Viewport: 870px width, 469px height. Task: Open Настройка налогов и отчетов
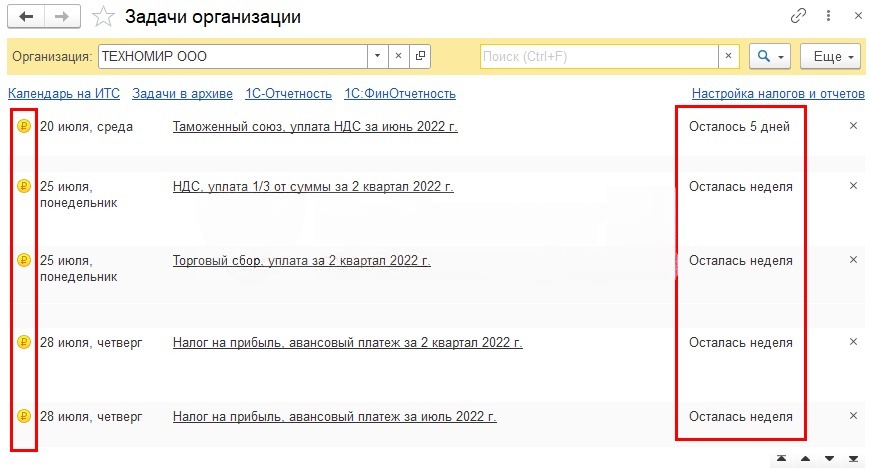[x=777, y=94]
